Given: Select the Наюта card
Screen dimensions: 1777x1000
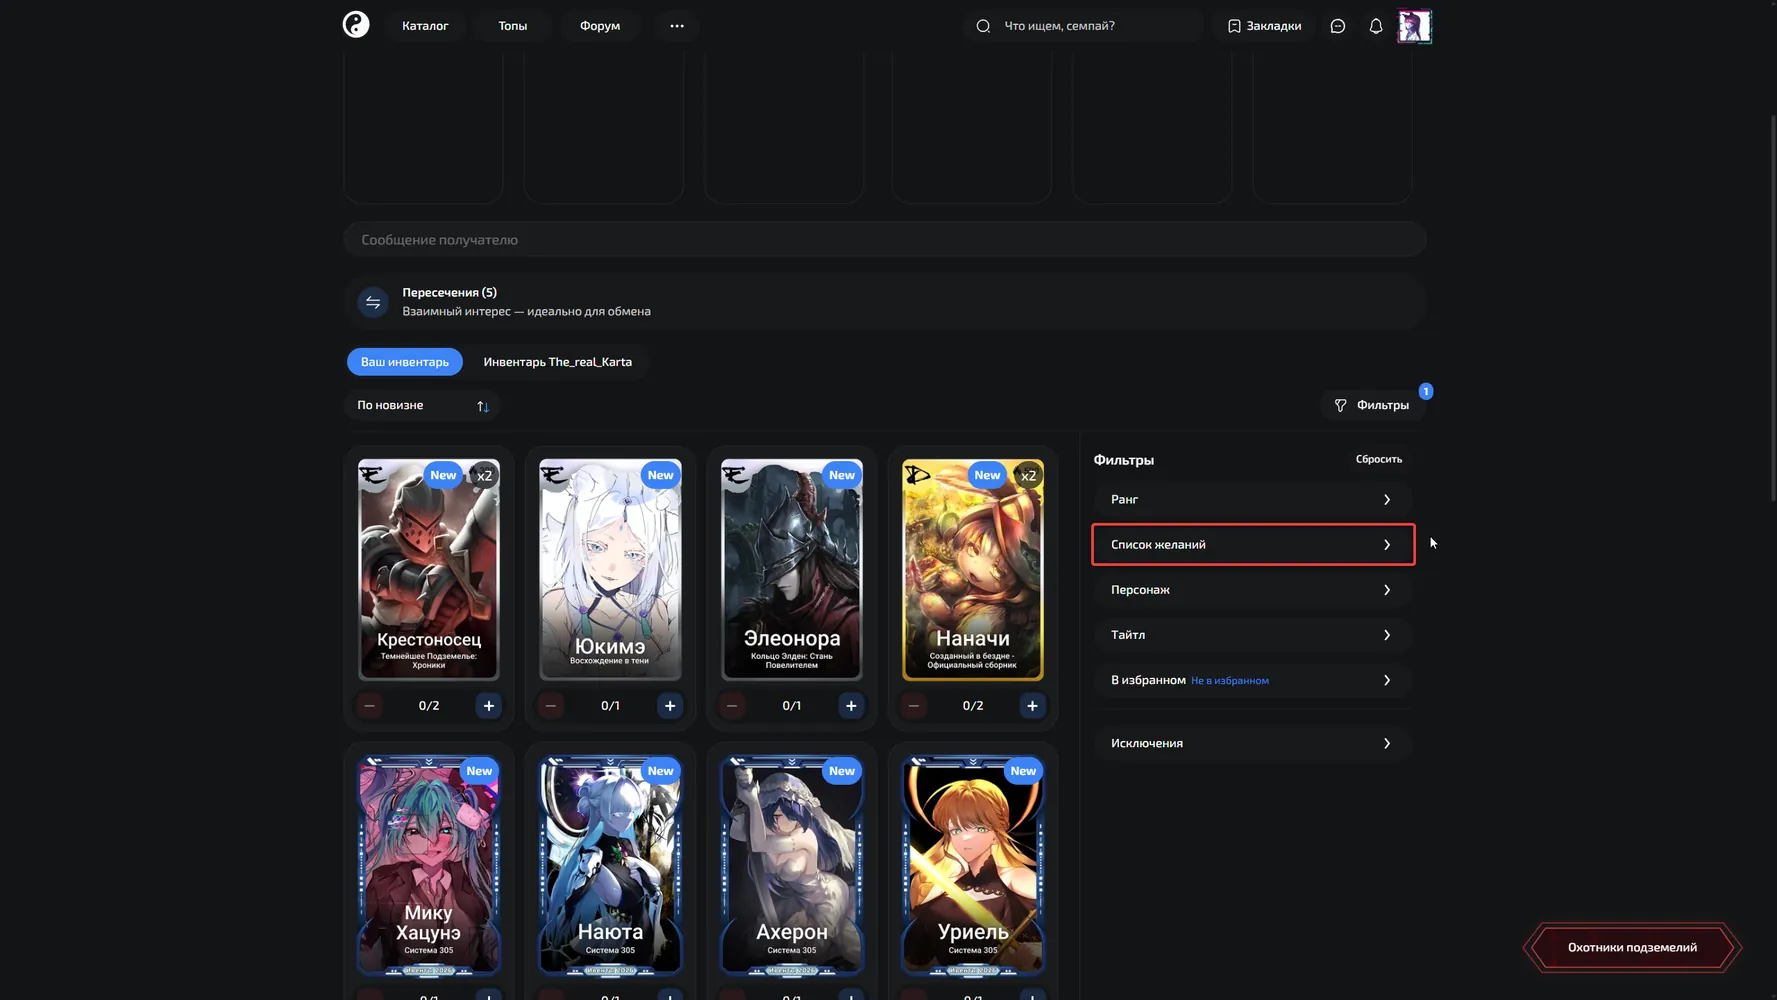Looking at the screenshot, I should 610,865.
